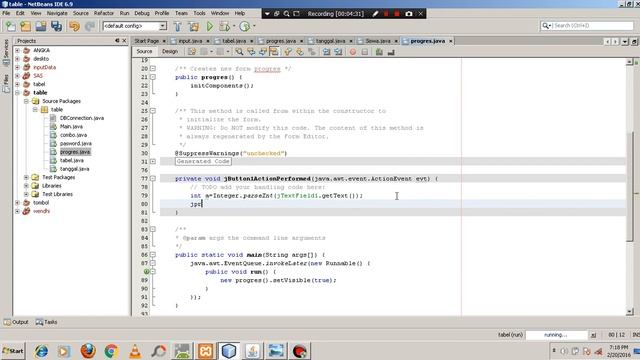Open Firefox from the taskbar
Image resolution: width=640 pixels, height=360 pixels.
(88, 351)
